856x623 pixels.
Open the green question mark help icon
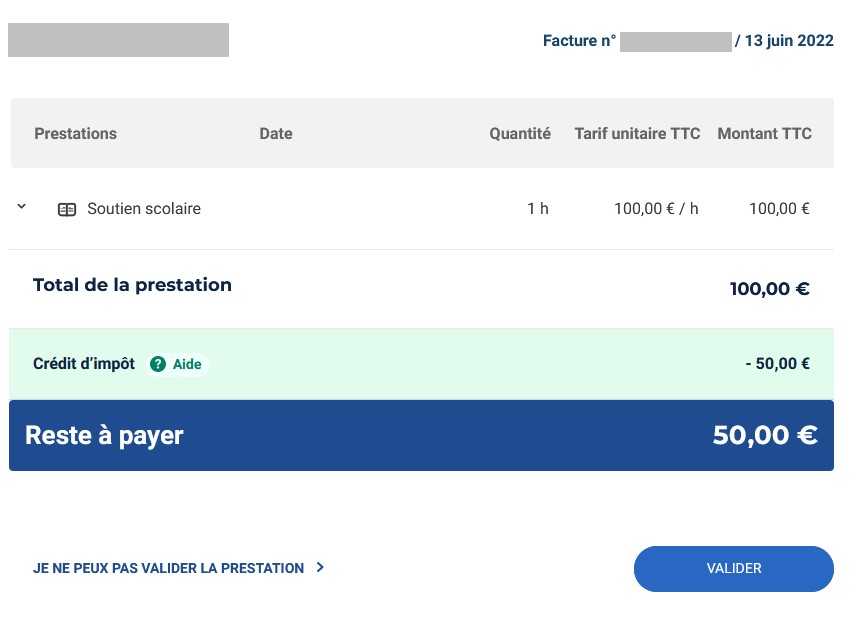coord(158,364)
